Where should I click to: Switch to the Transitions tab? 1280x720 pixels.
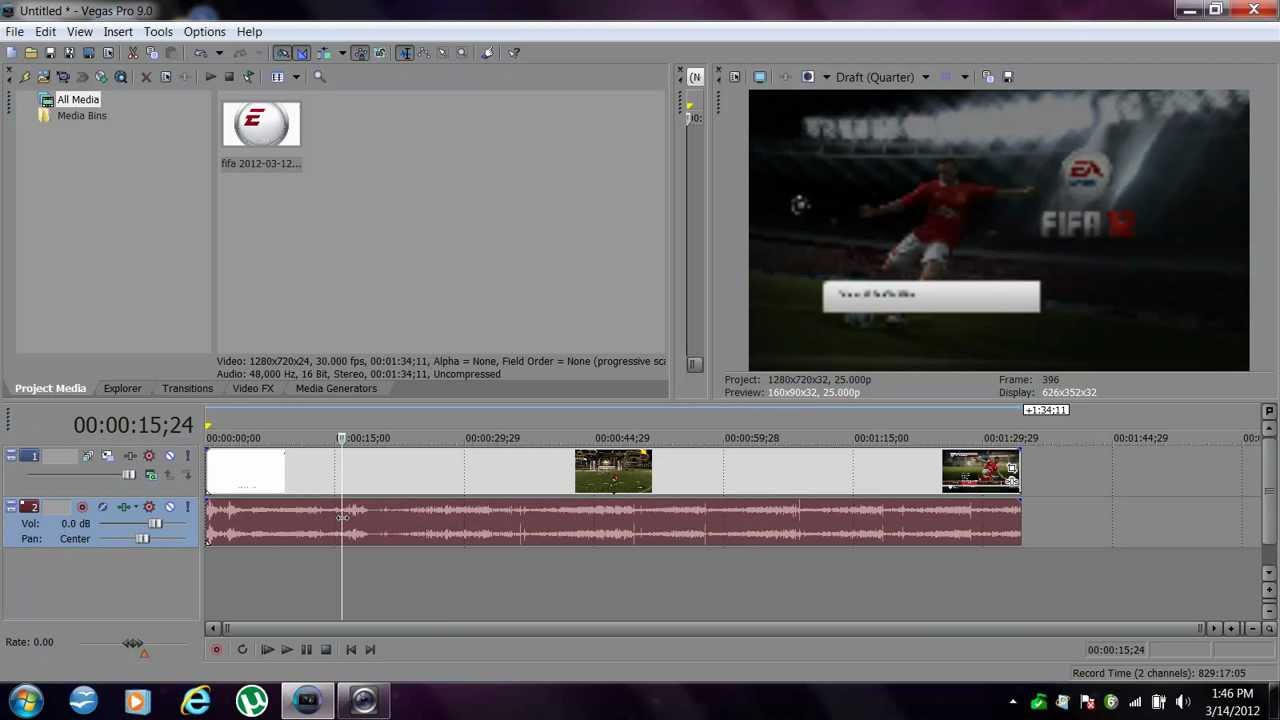(x=187, y=388)
